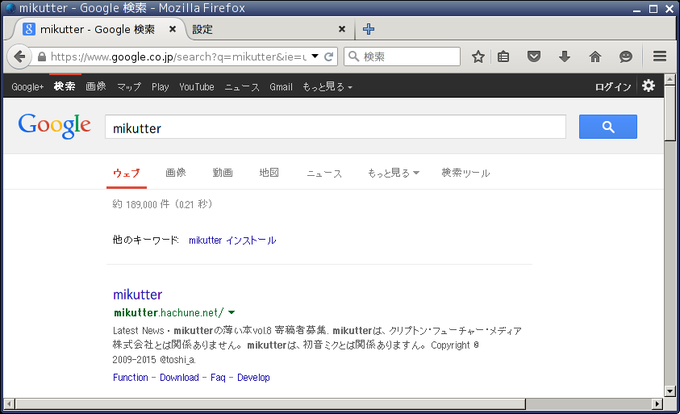Select the mikutter - Google 検索 tab
The image size is (680, 414).
[x=97, y=29]
